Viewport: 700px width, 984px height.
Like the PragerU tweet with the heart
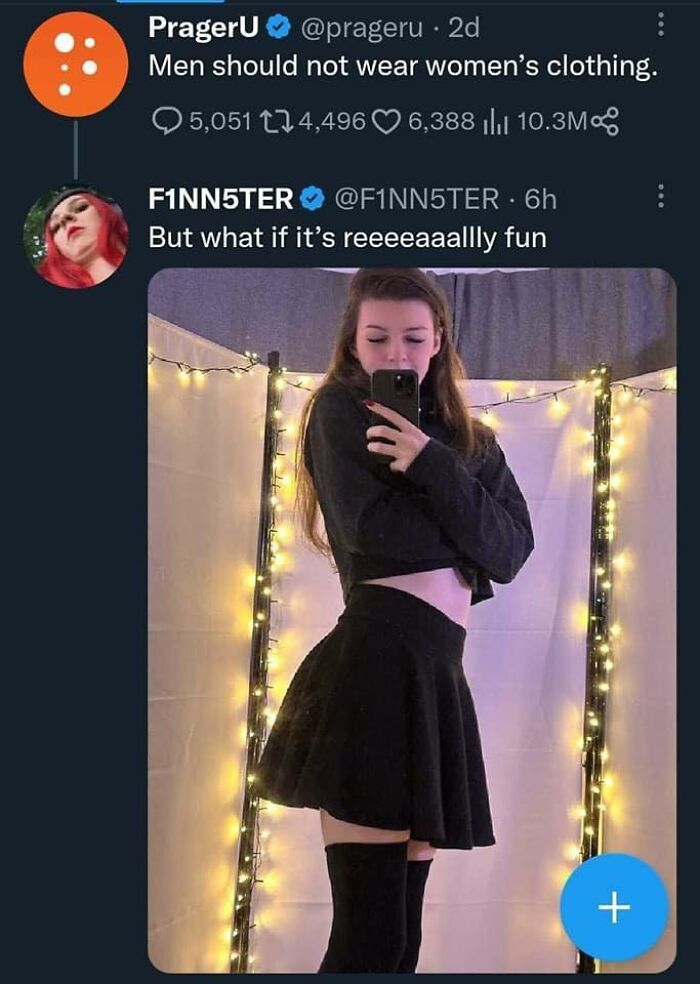pos(386,122)
